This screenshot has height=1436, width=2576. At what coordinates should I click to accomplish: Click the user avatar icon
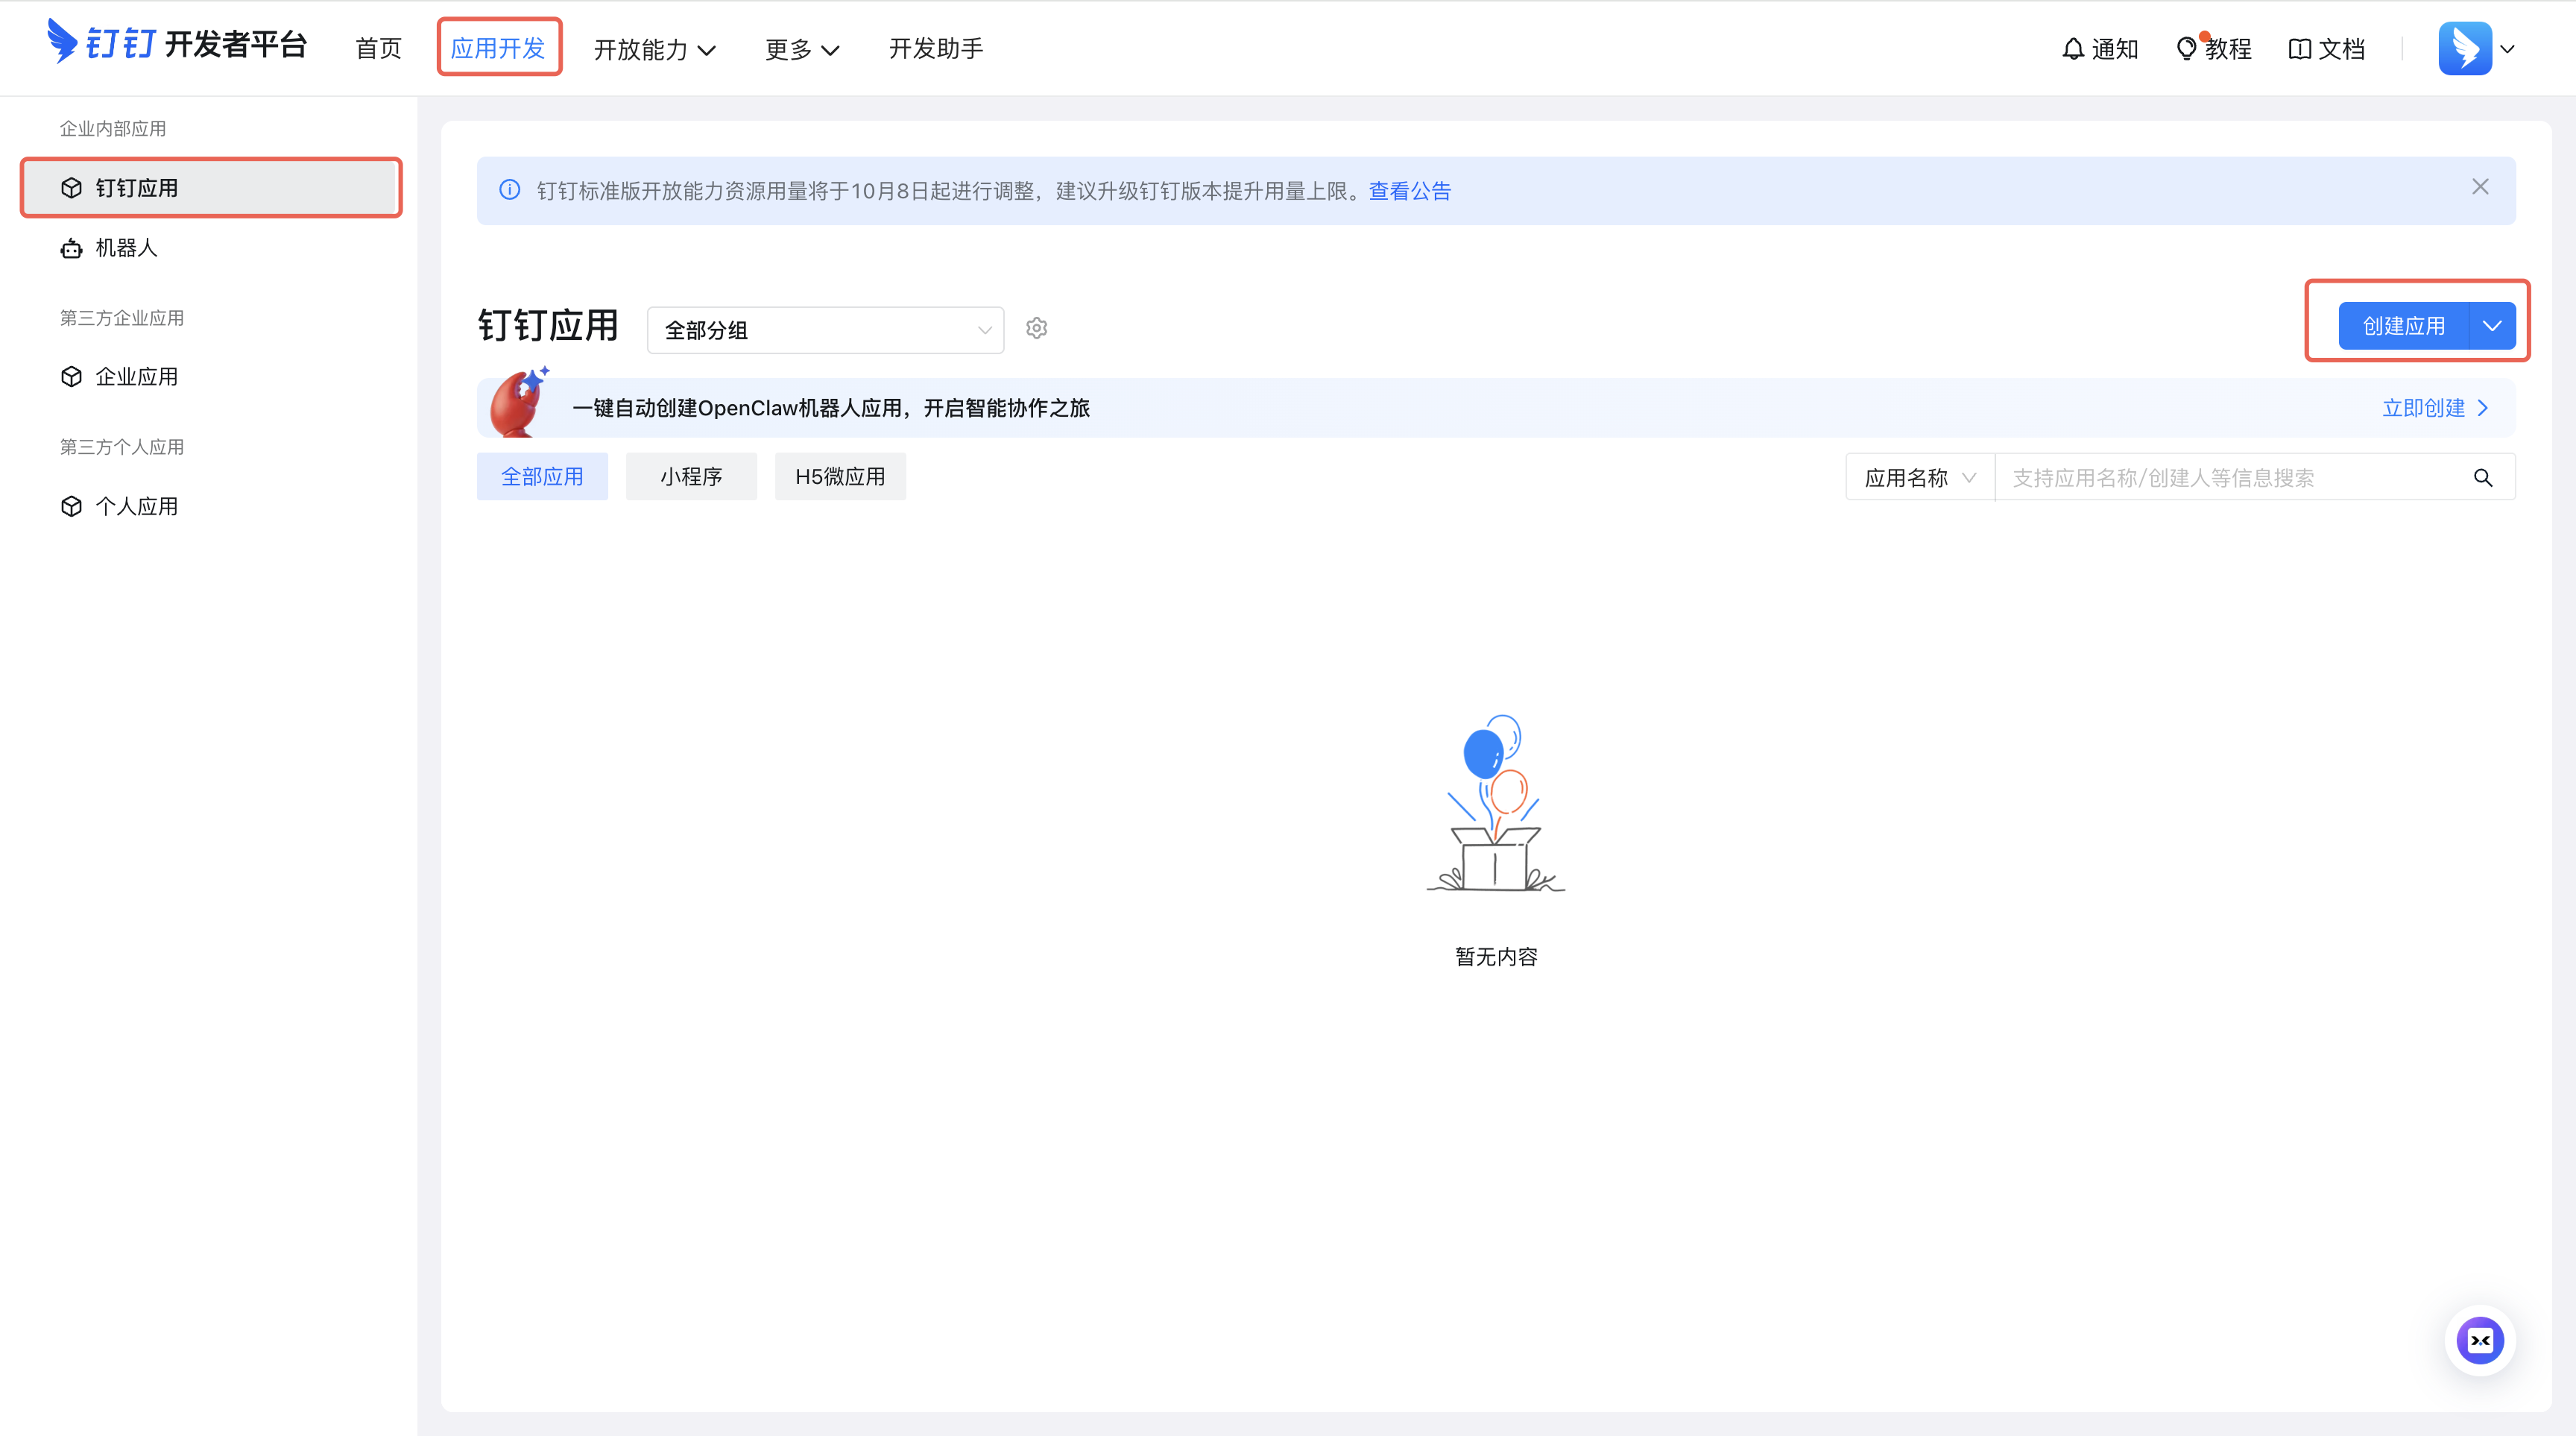pyautogui.click(x=2464, y=48)
